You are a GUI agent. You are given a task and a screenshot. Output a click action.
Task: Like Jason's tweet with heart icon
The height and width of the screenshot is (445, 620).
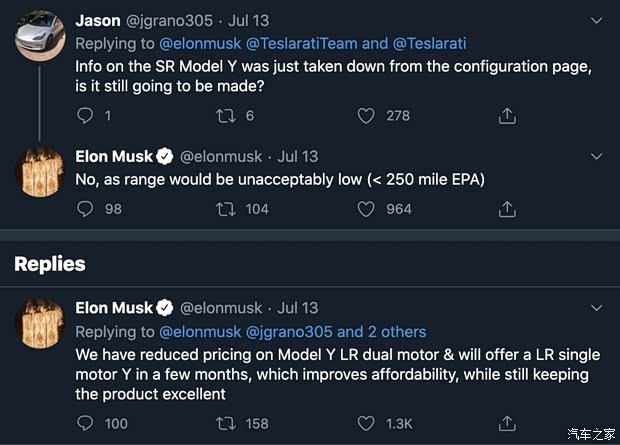[366, 116]
